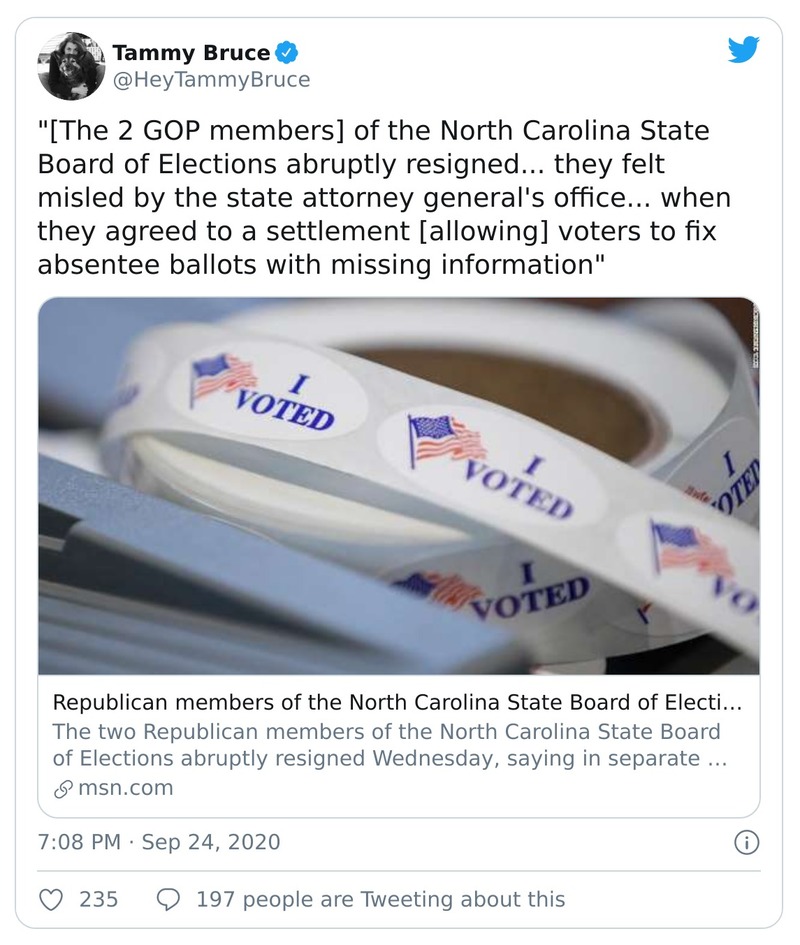Click the reply speech bubble icon
800x945 pixels.
coord(170,899)
